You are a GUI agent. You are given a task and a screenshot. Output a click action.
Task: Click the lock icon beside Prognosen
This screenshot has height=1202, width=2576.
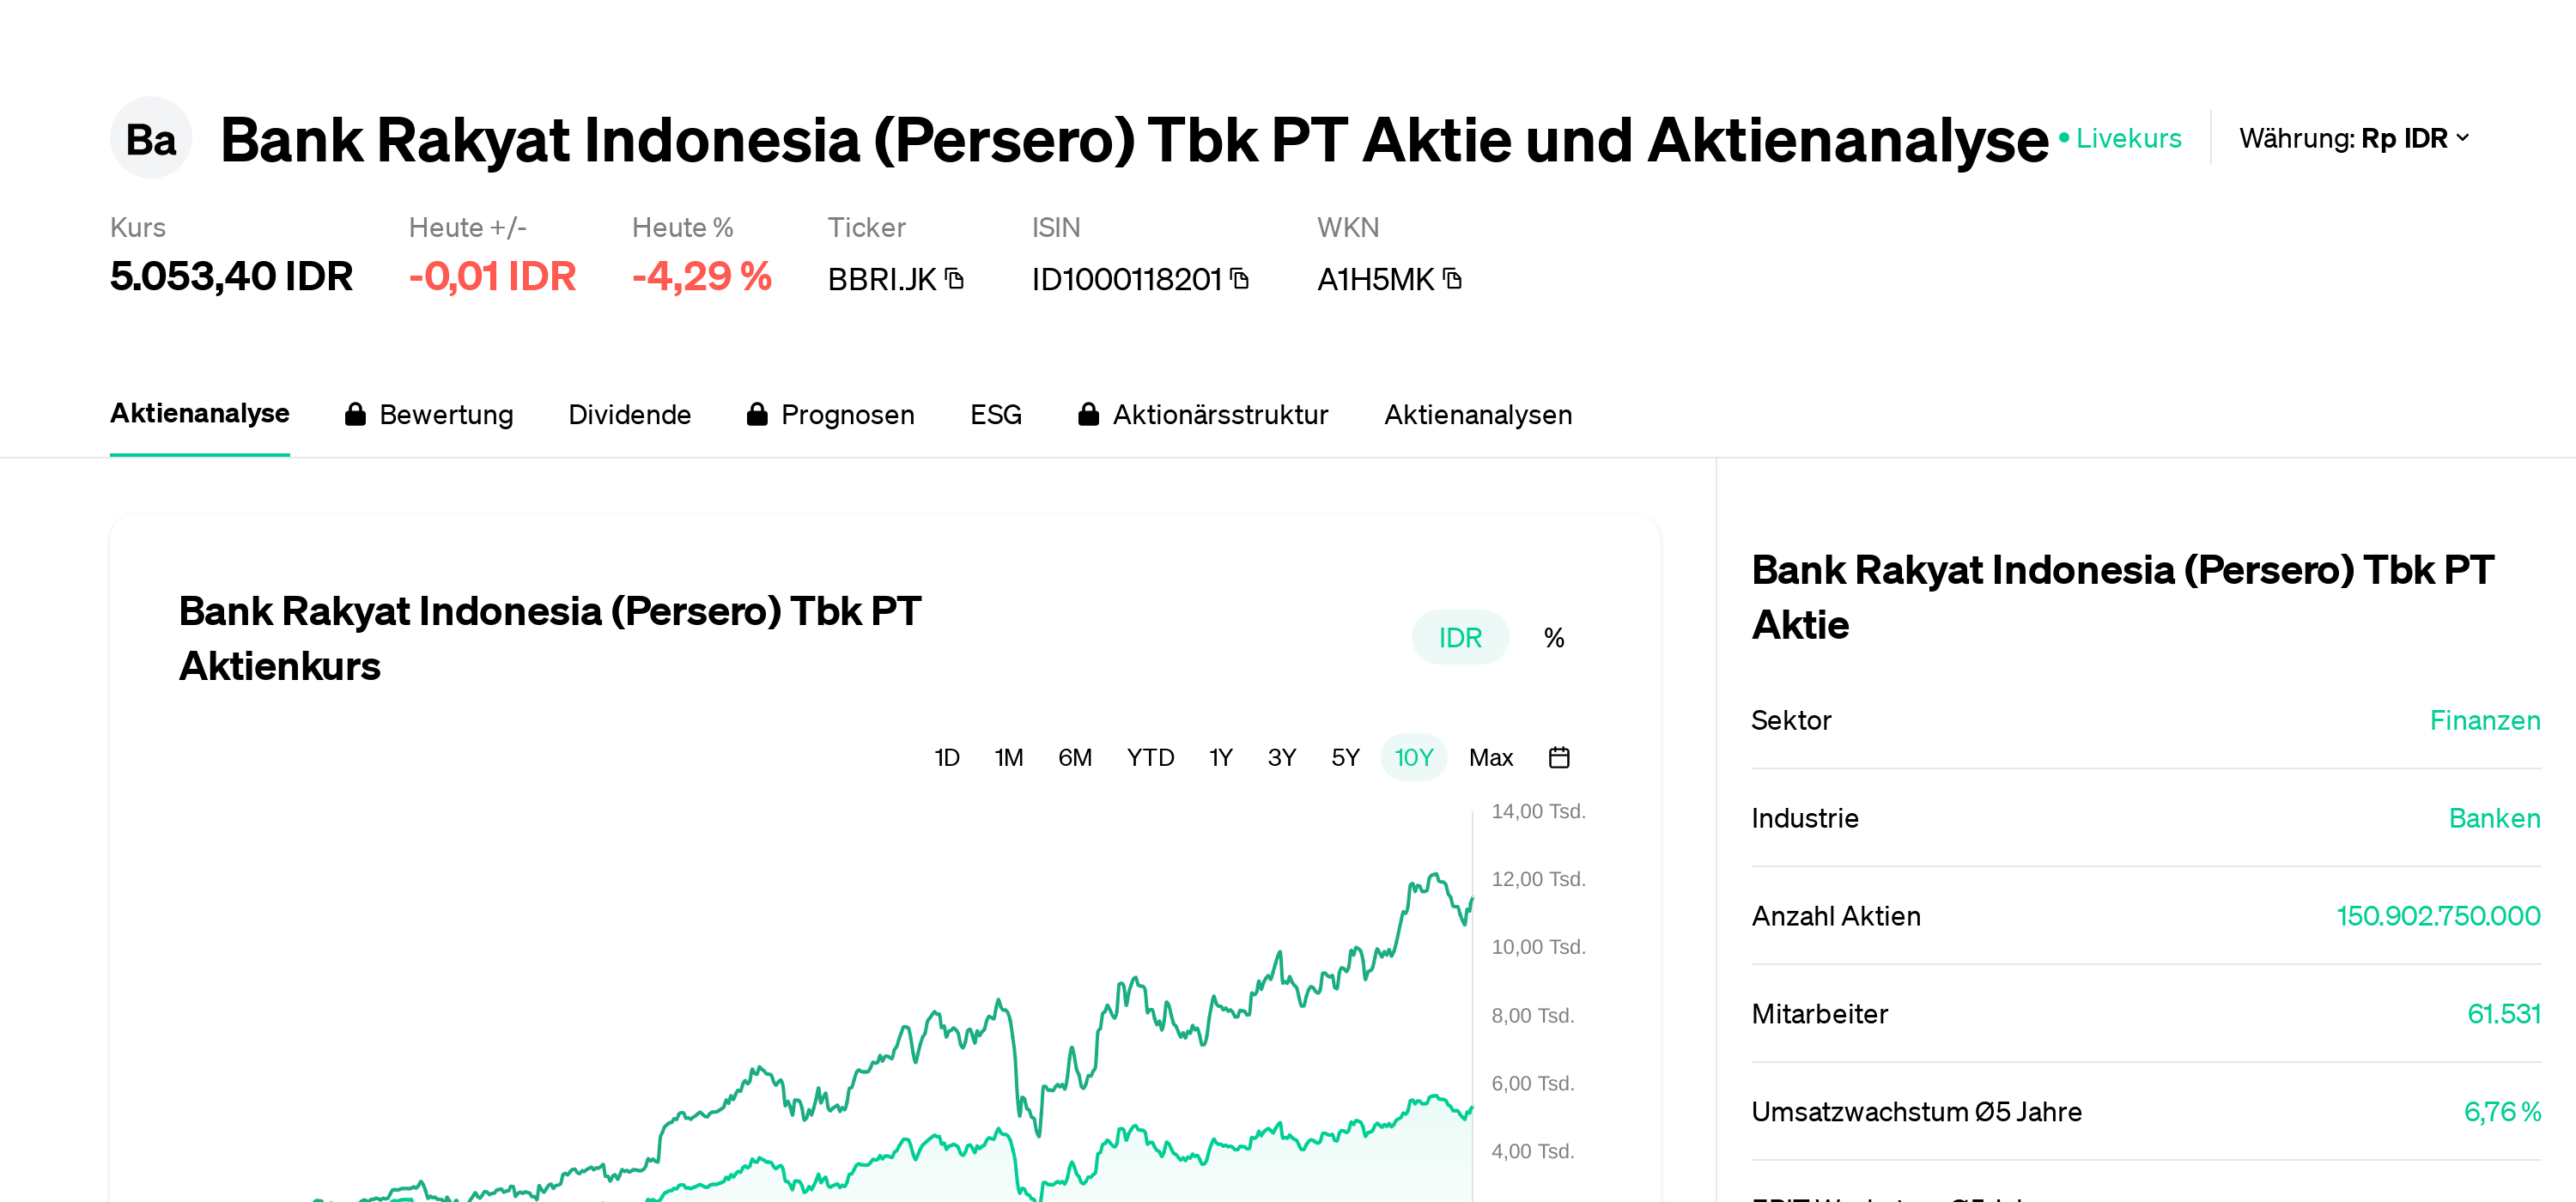pos(757,414)
